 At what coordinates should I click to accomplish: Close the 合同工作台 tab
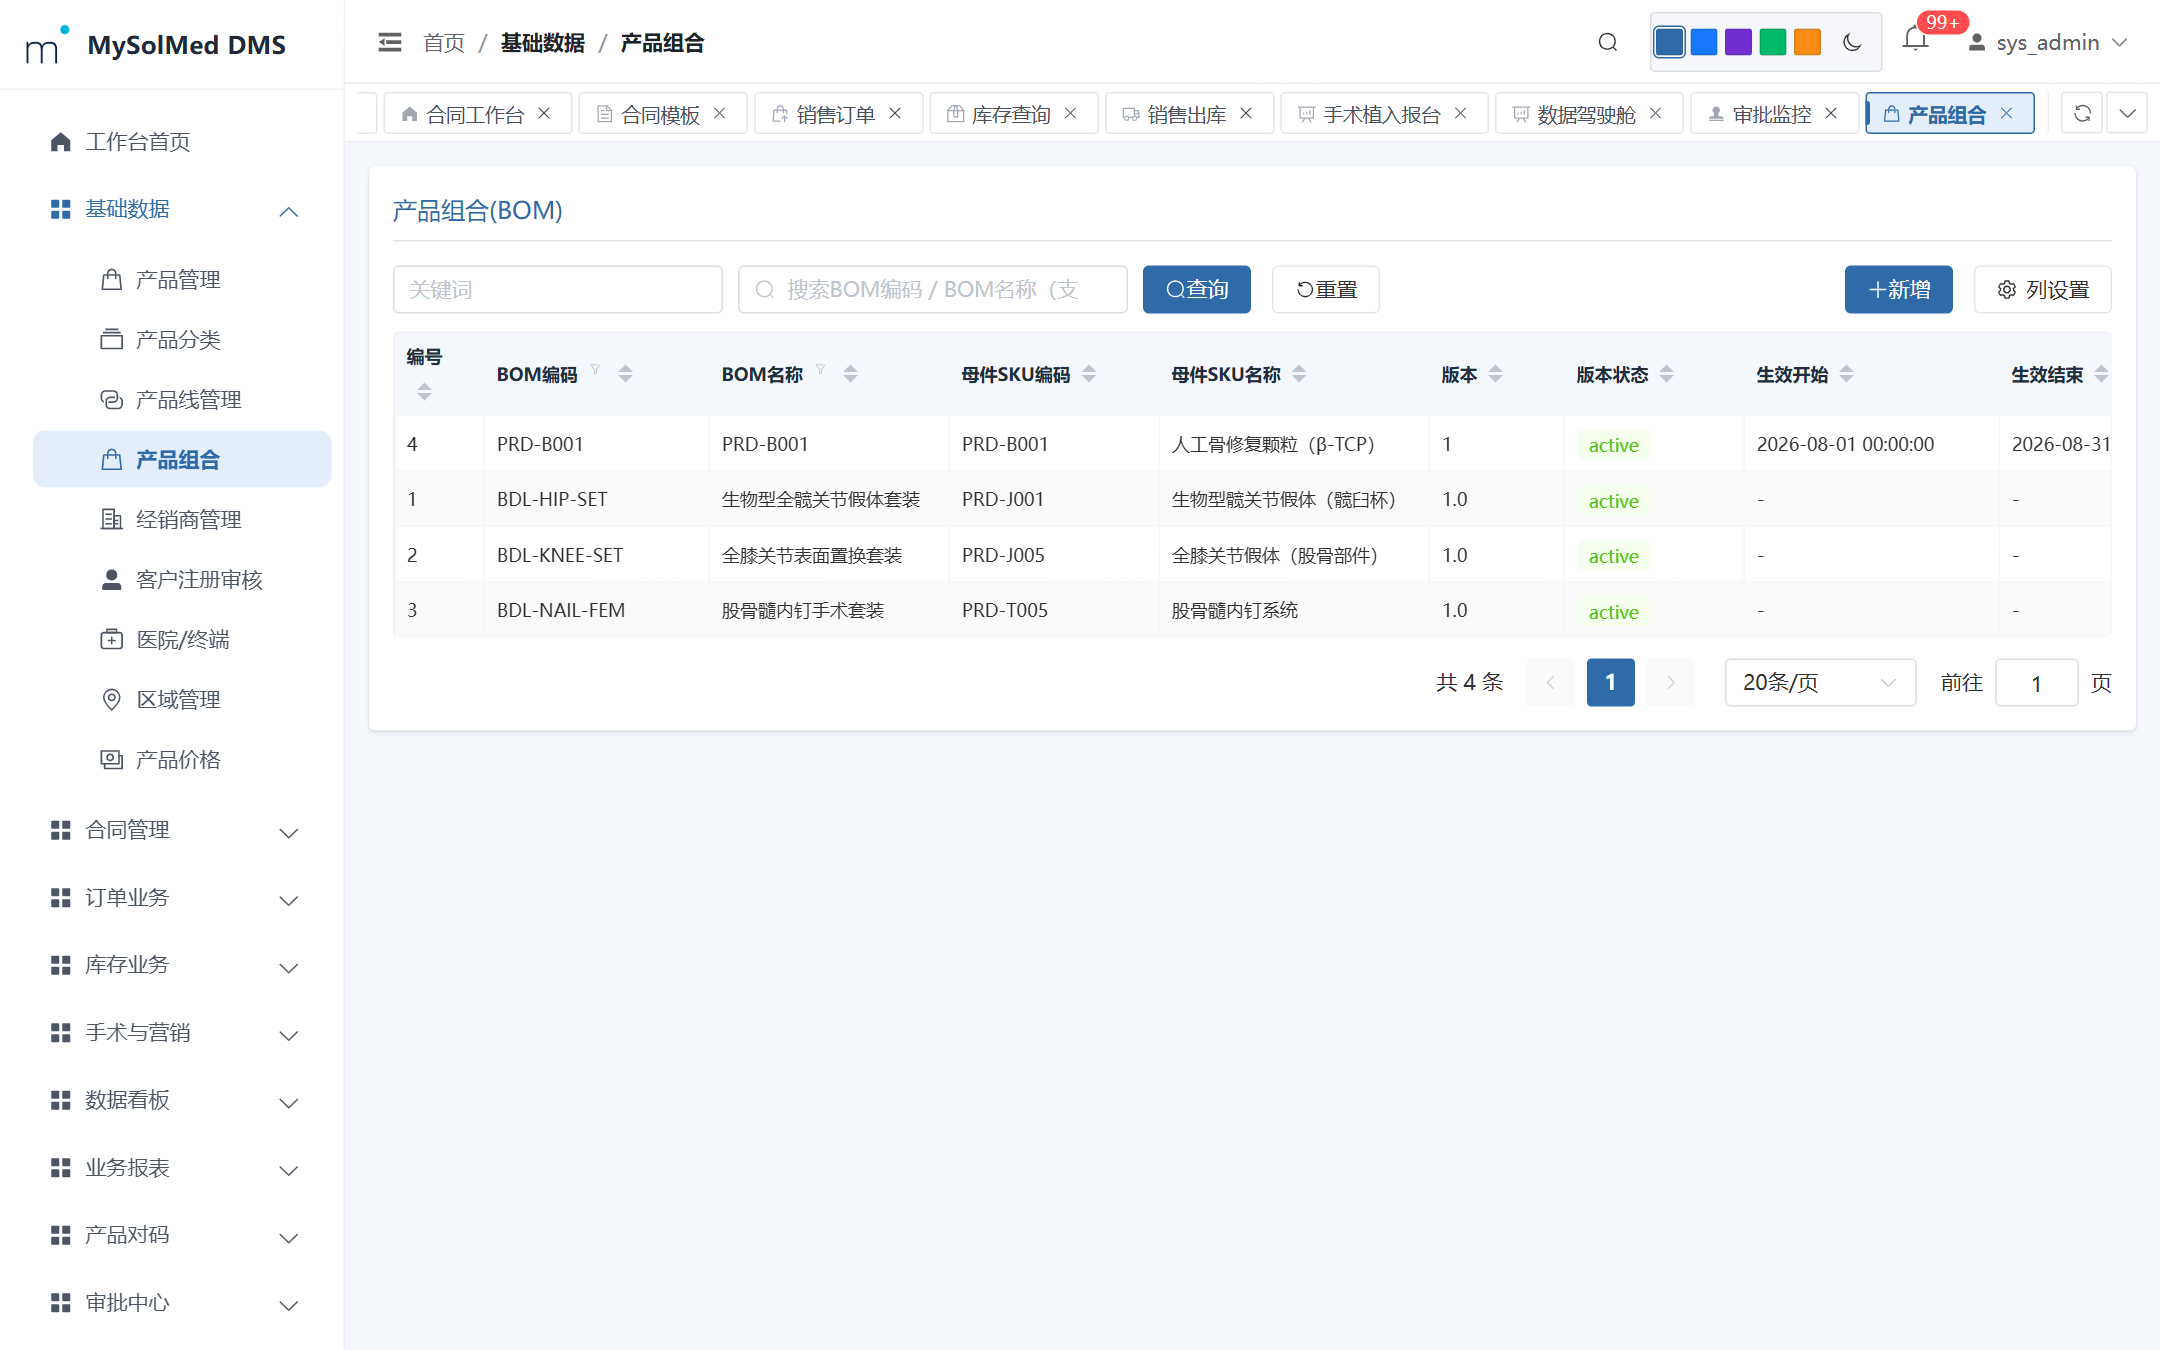(x=545, y=113)
